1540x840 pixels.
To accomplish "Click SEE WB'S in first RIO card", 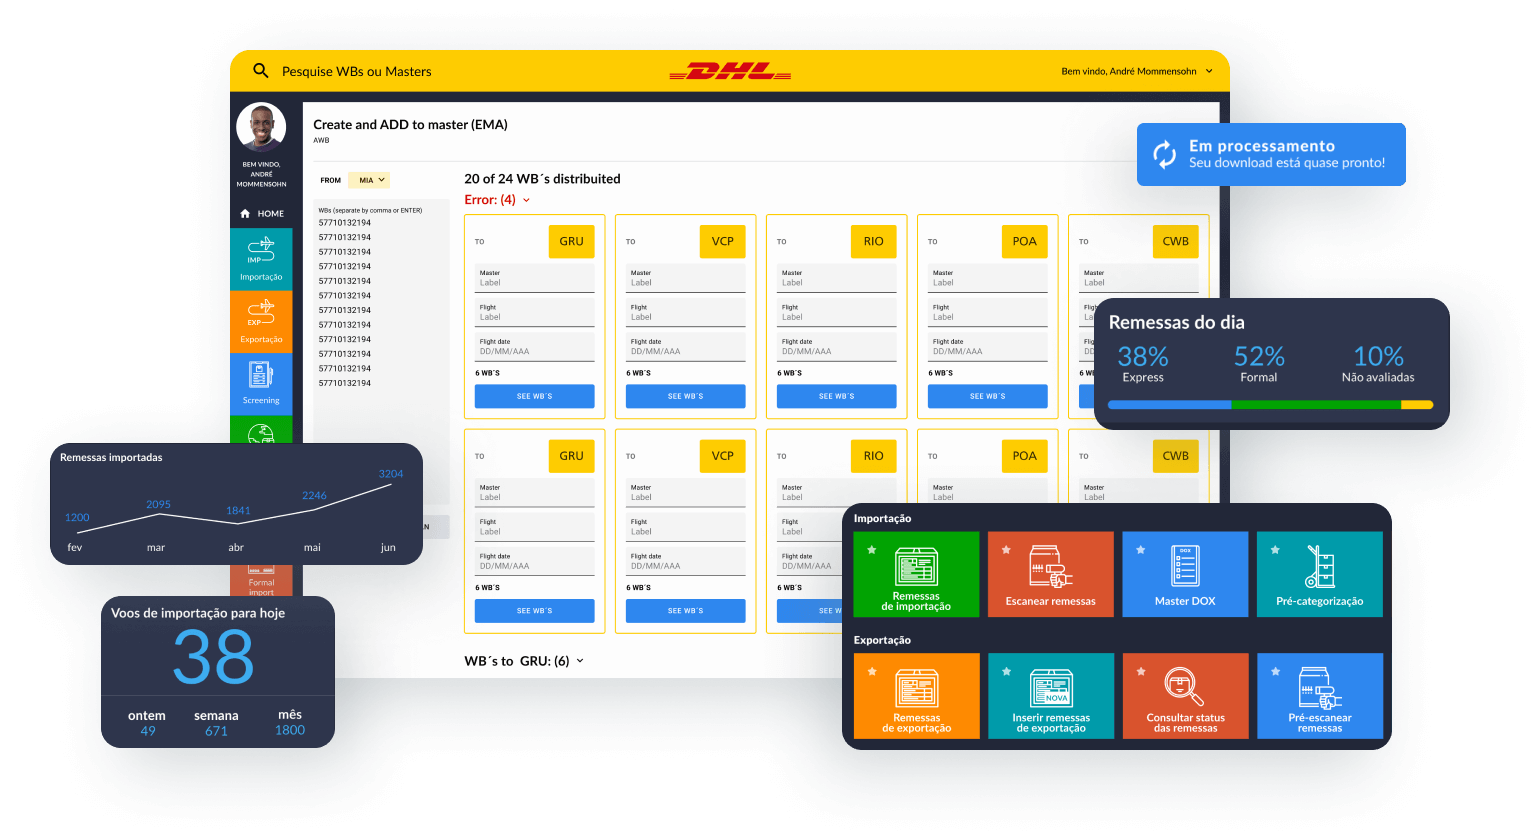I will pyautogui.click(x=836, y=396).
